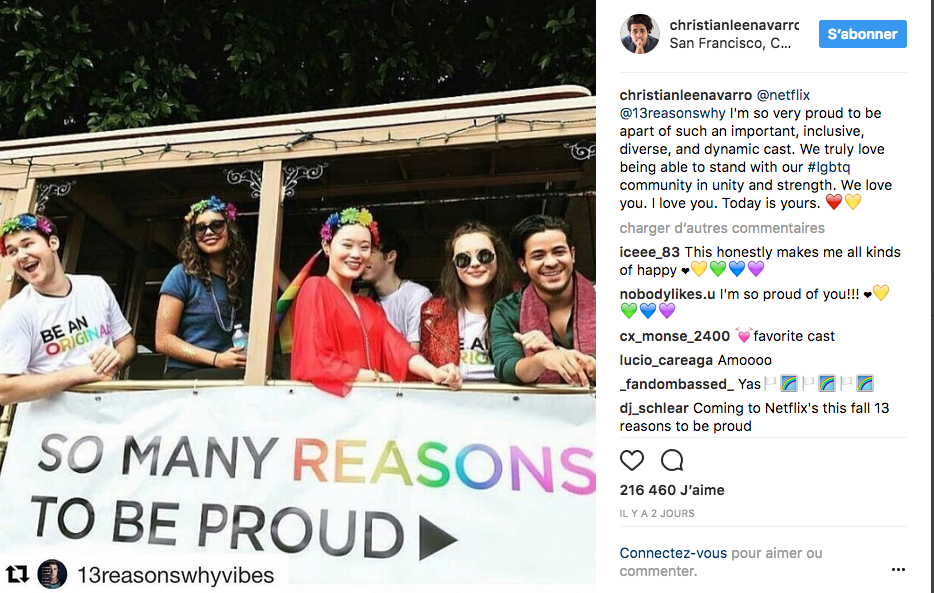This screenshot has width=934, height=593.
Task: Open the @netflix mention link
Action: coord(783,95)
